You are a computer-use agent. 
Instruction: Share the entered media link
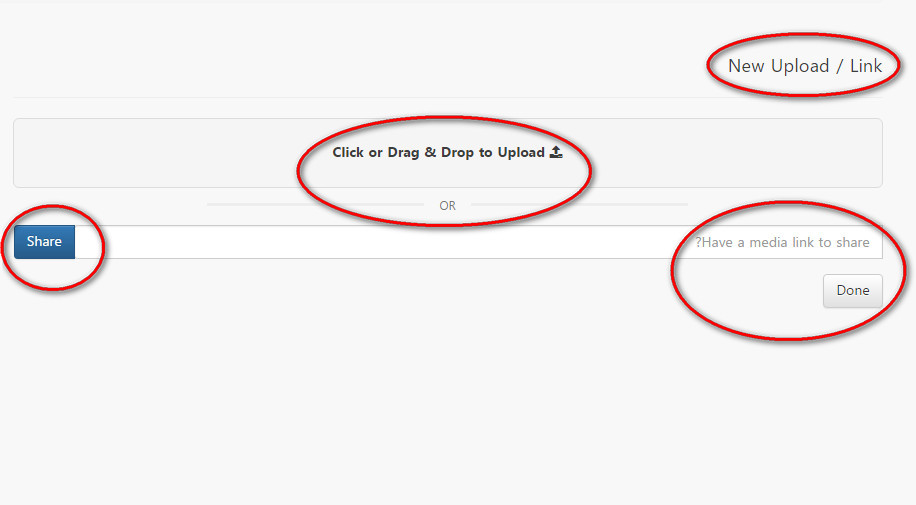tap(44, 241)
